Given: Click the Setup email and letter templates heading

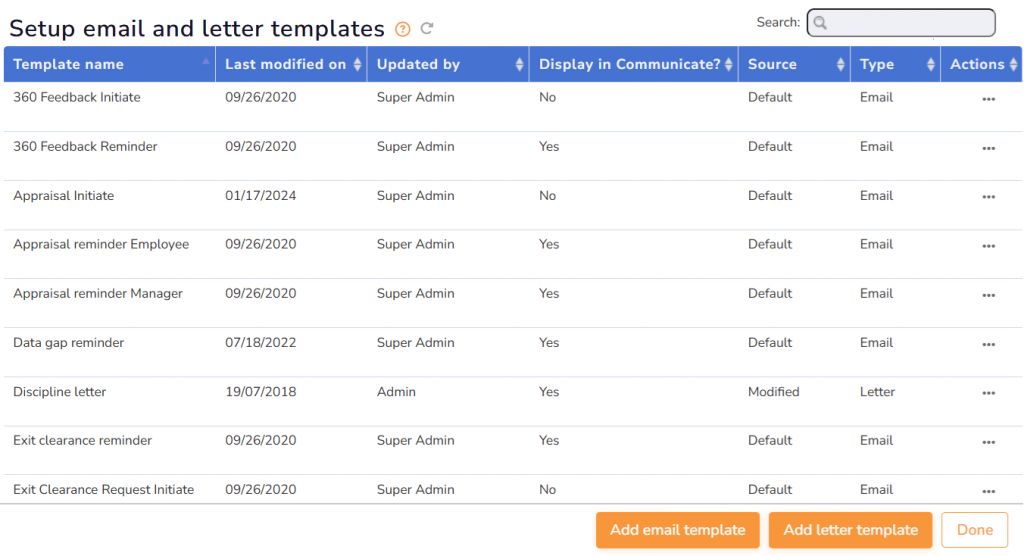Looking at the screenshot, I should [x=197, y=29].
